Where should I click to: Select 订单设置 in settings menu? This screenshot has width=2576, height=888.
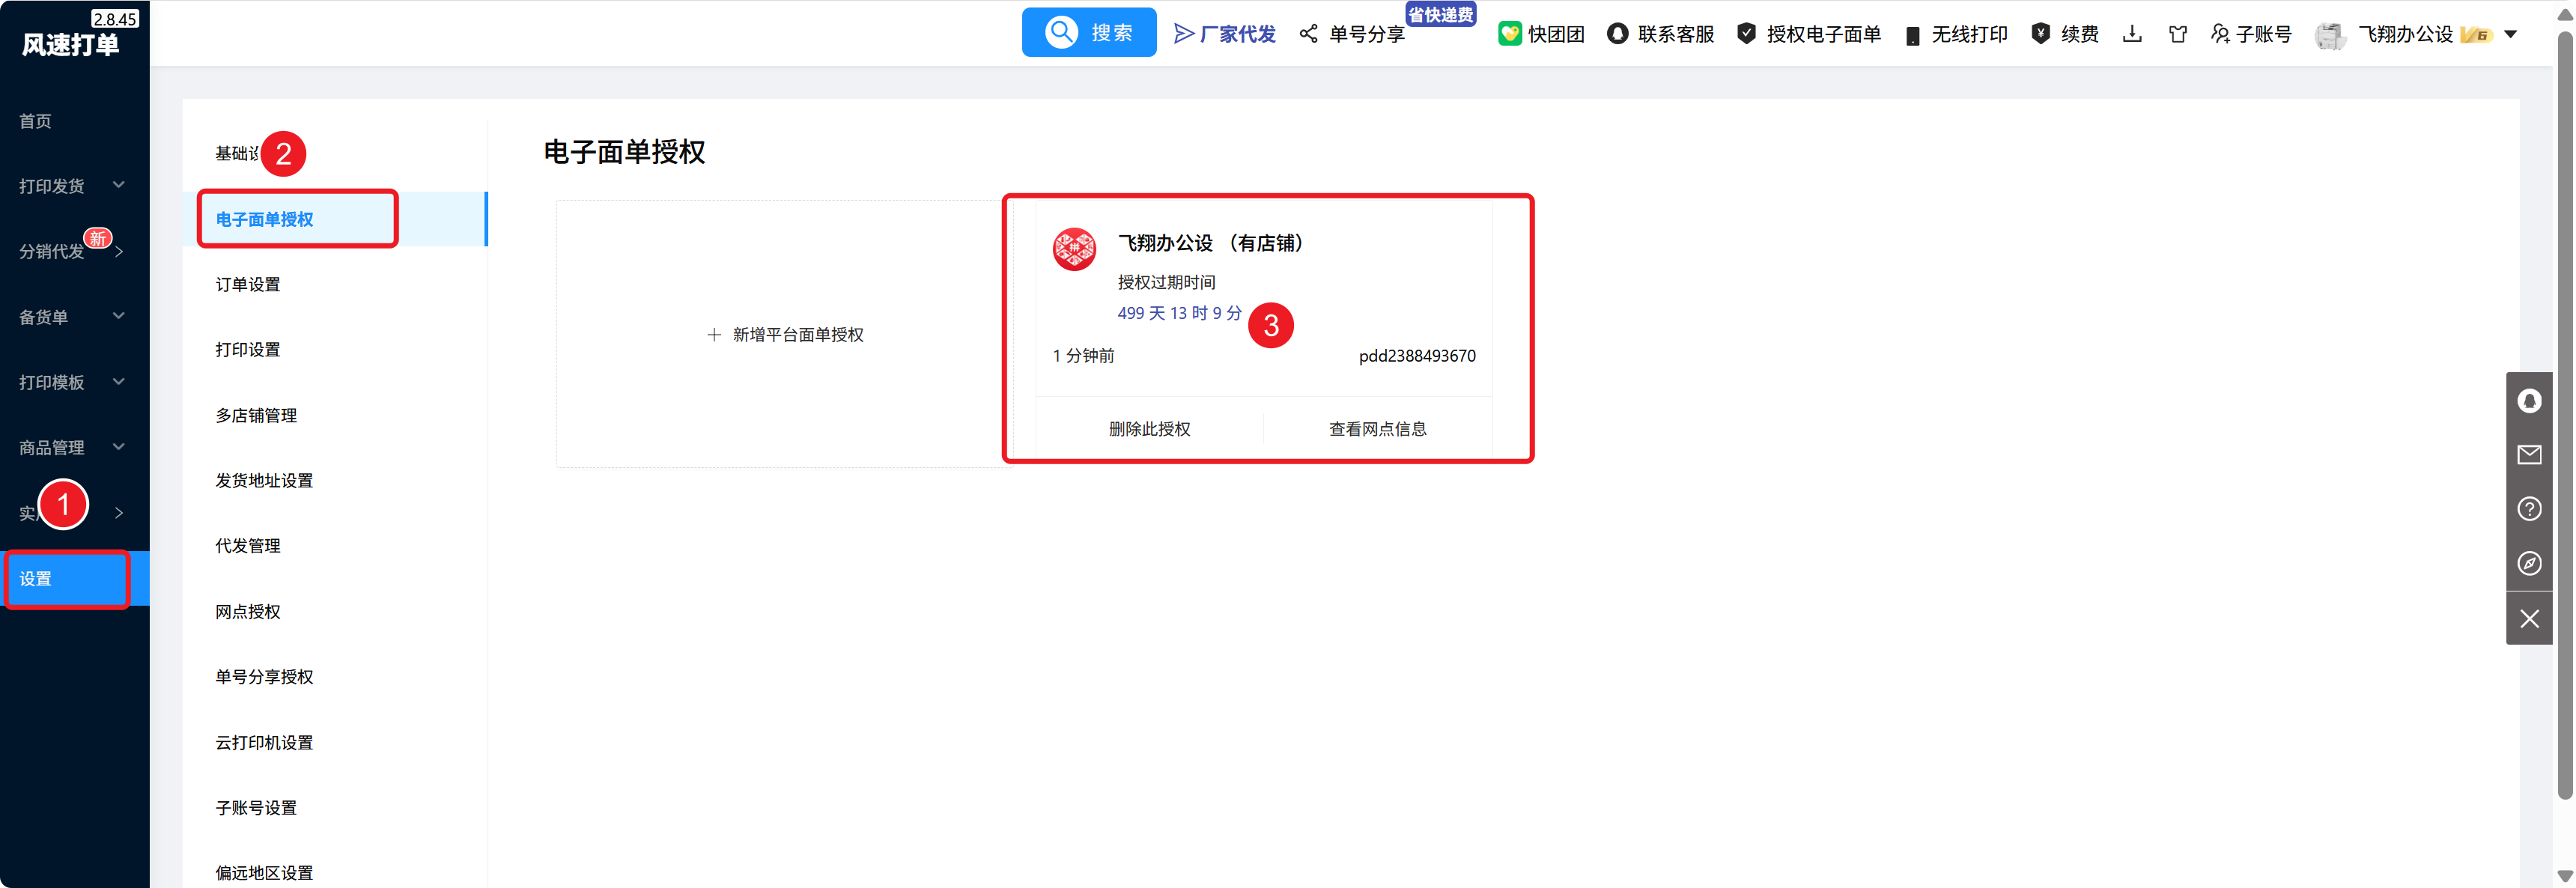[248, 285]
